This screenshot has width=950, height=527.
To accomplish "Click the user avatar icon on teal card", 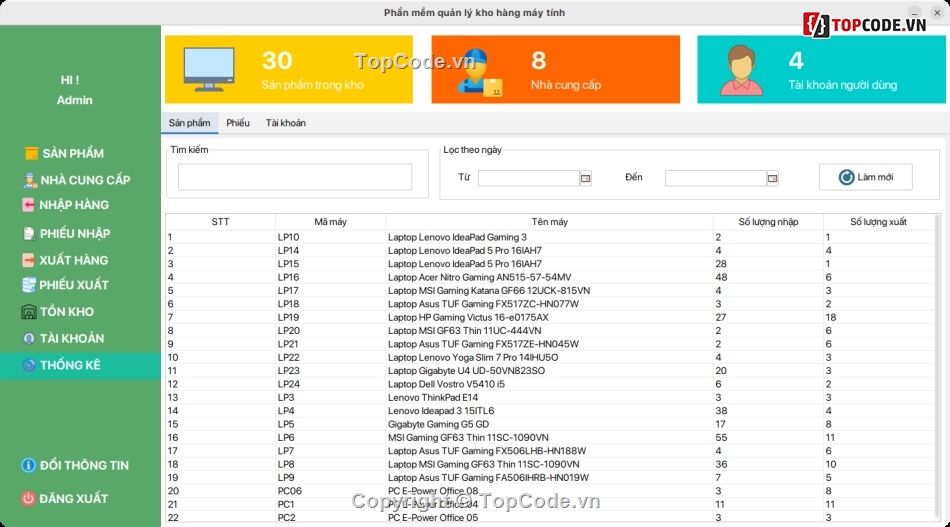I will 741,70.
